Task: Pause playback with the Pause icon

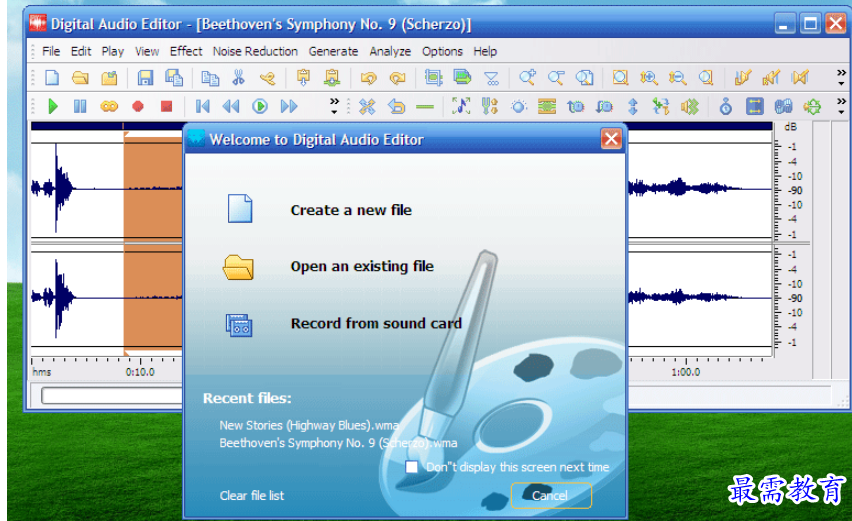Action: (x=81, y=106)
